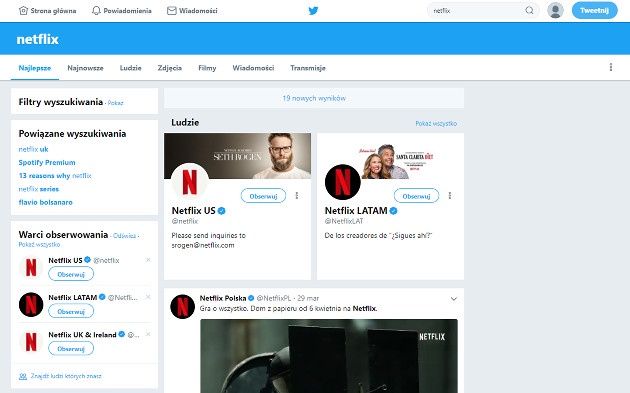
Task: Click Odśwież in Warci obserwowania
Action: [125, 236]
